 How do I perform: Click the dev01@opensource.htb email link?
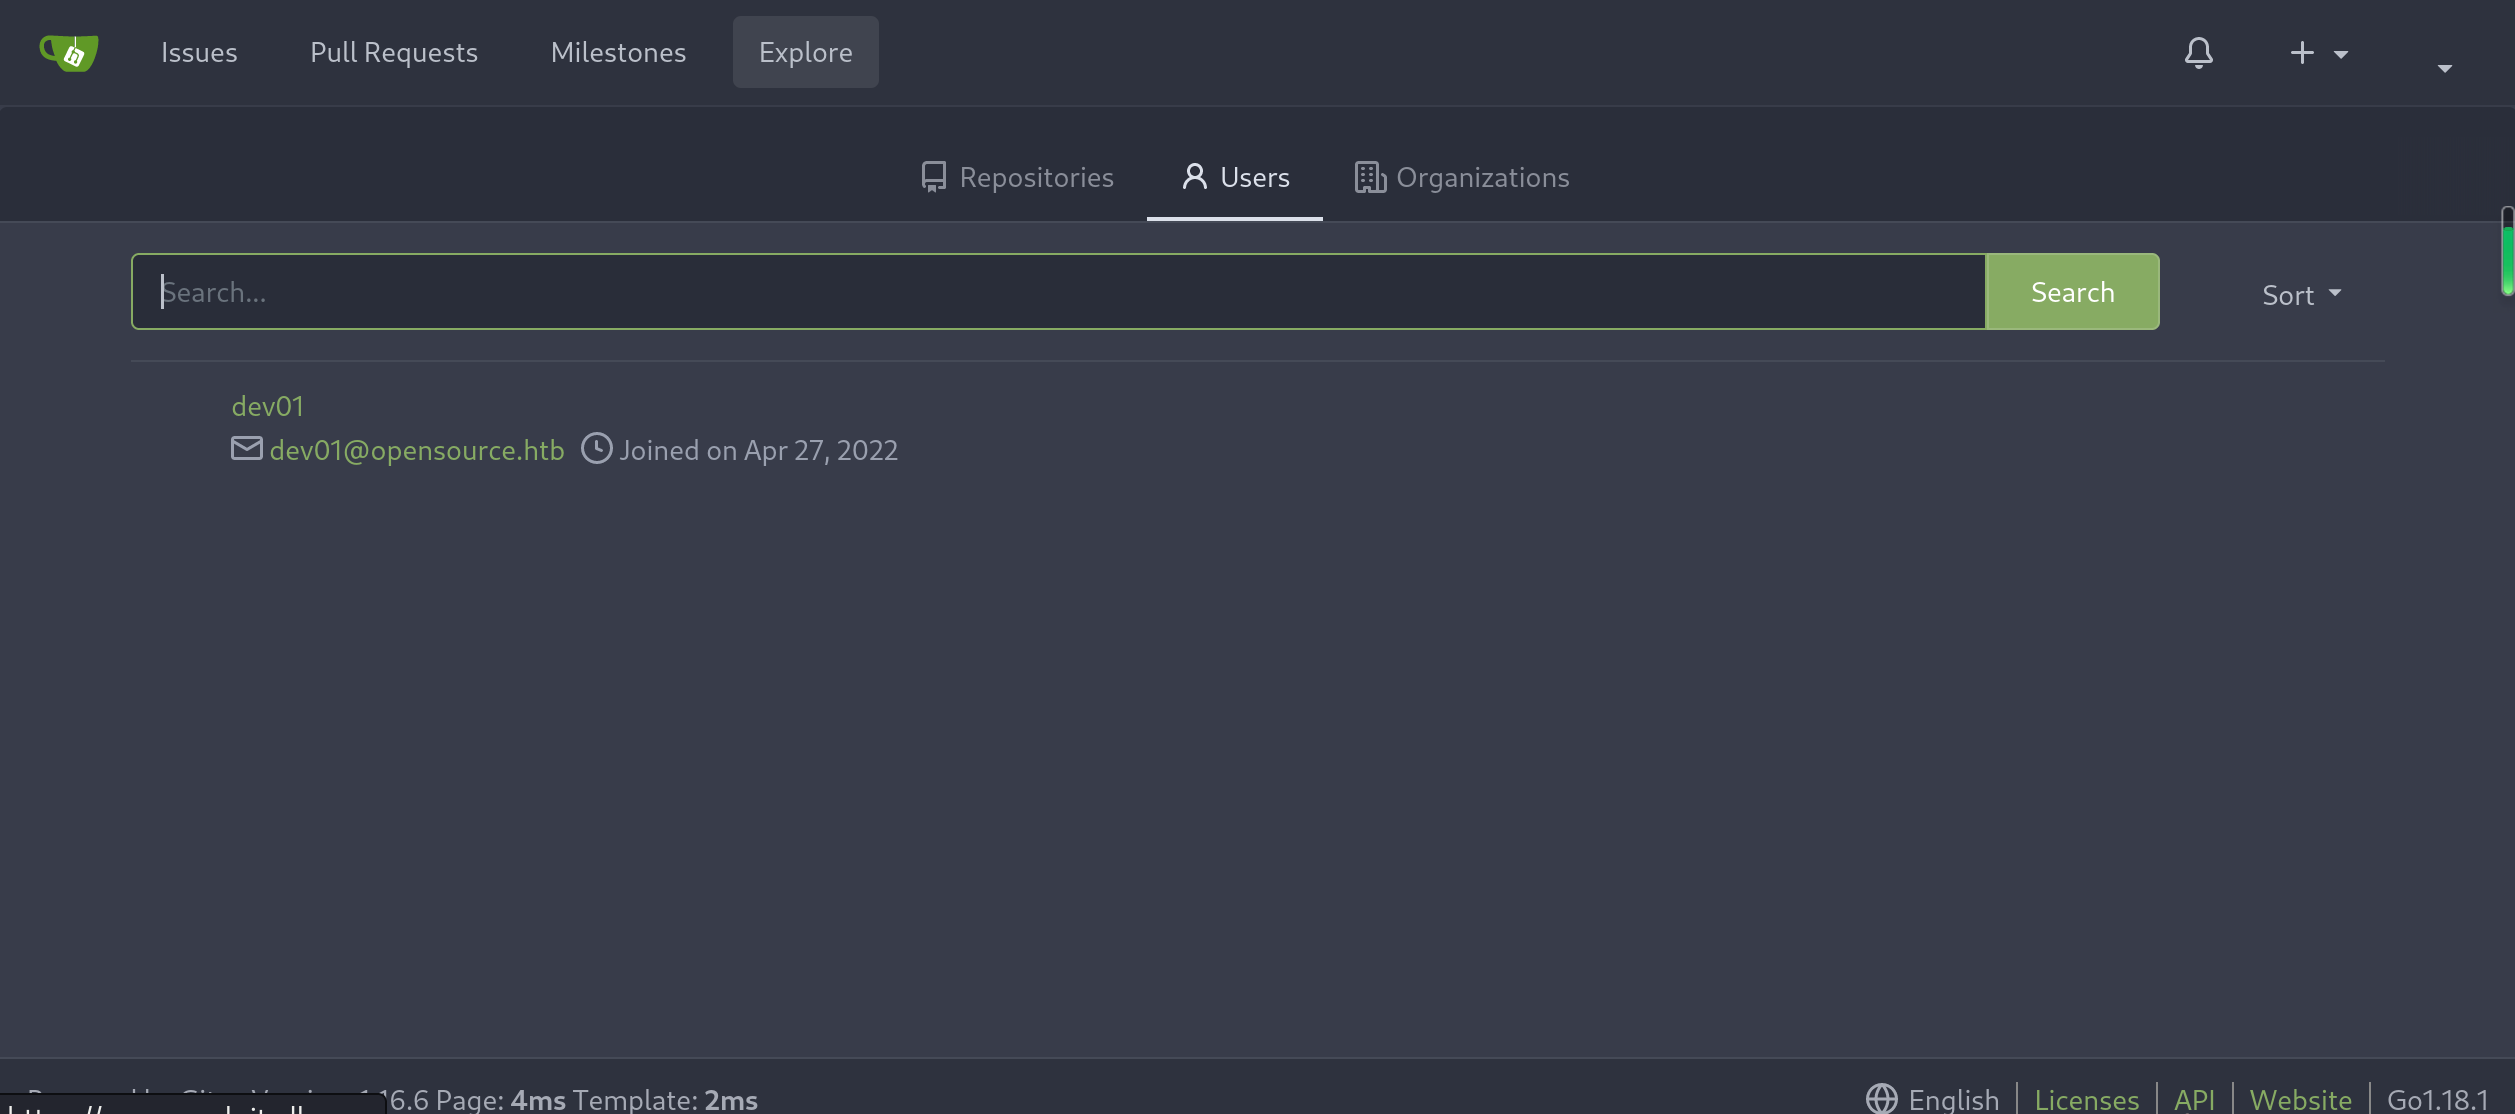[x=417, y=450]
